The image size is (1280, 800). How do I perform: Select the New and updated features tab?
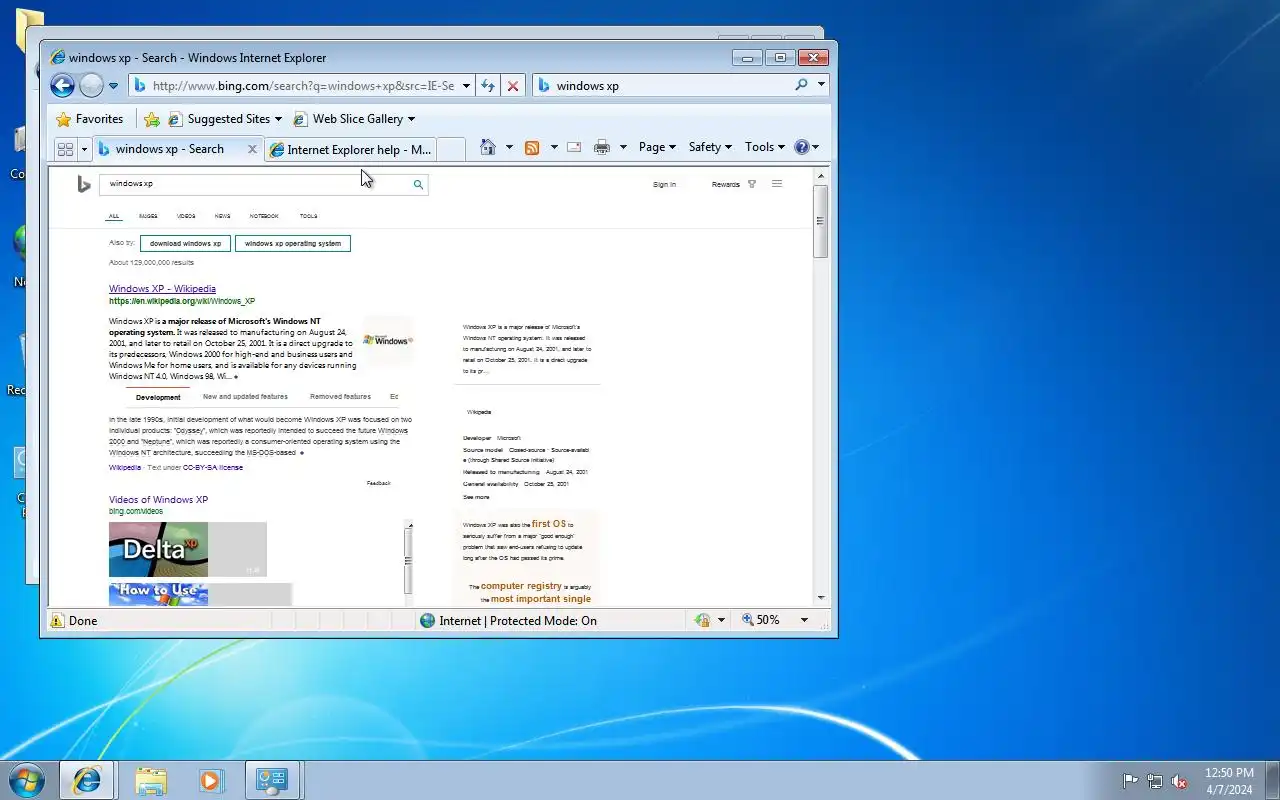245,397
